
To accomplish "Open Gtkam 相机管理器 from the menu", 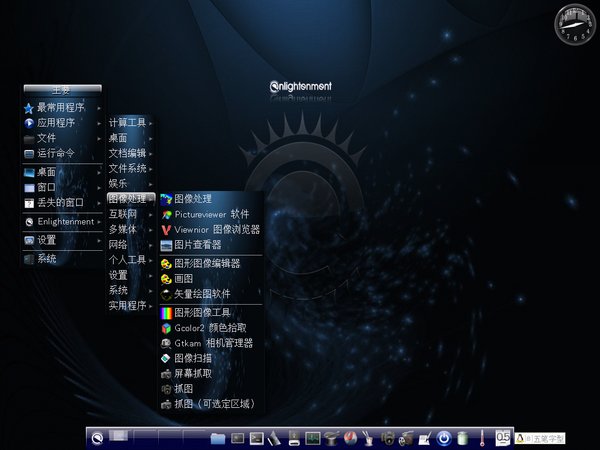I will click(212, 342).
